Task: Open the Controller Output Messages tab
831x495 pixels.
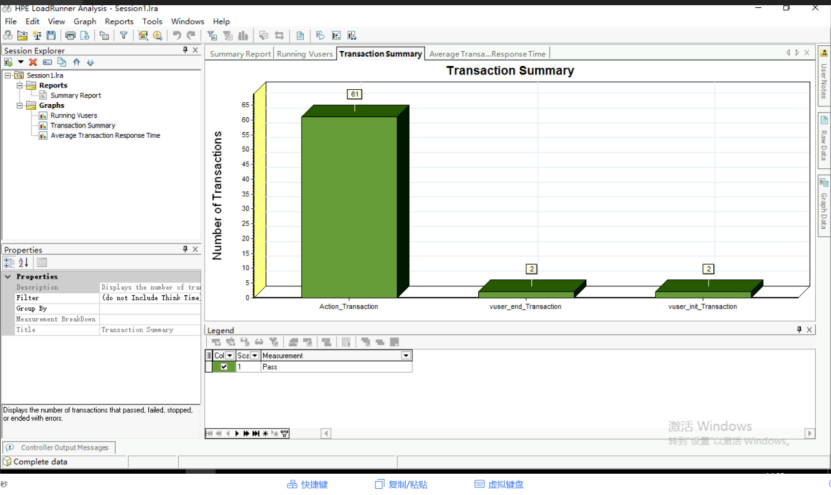Action: click(x=59, y=447)
